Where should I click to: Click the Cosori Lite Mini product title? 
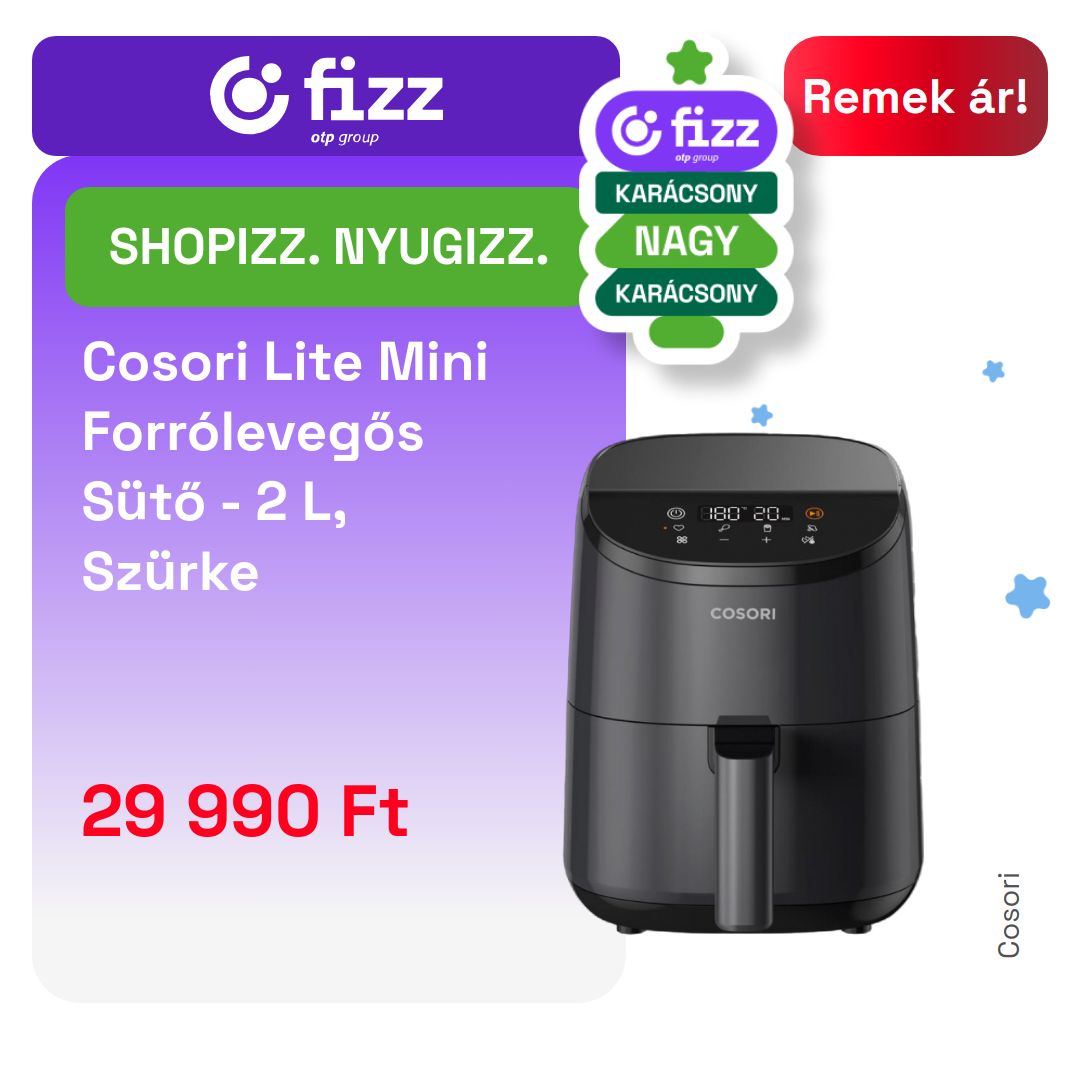pos(285,466)
